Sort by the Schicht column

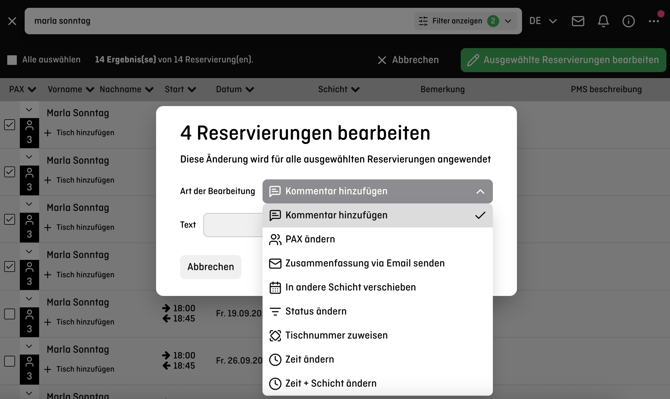338,89
